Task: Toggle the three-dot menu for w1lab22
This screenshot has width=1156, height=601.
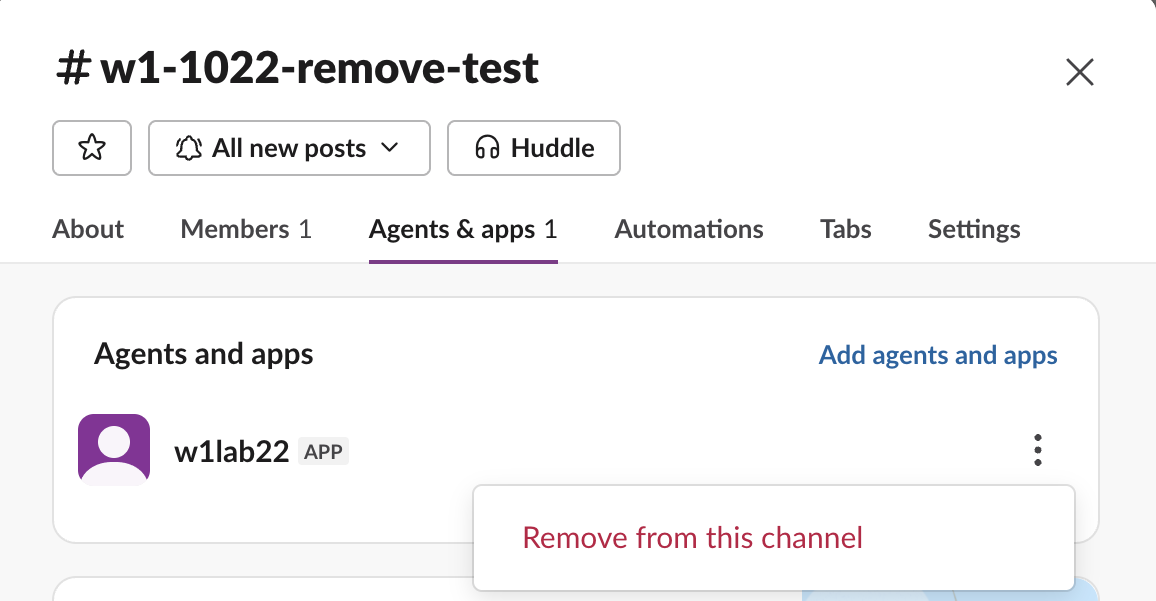Action: coord(1037,450)
